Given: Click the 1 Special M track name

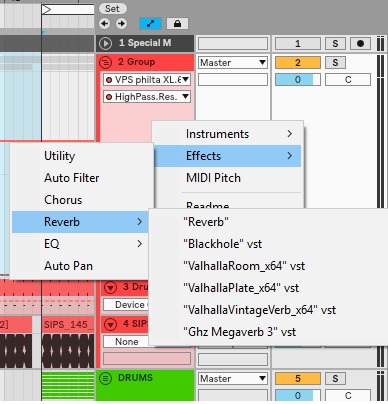Looking at the screenshot, I should [145, 43].
